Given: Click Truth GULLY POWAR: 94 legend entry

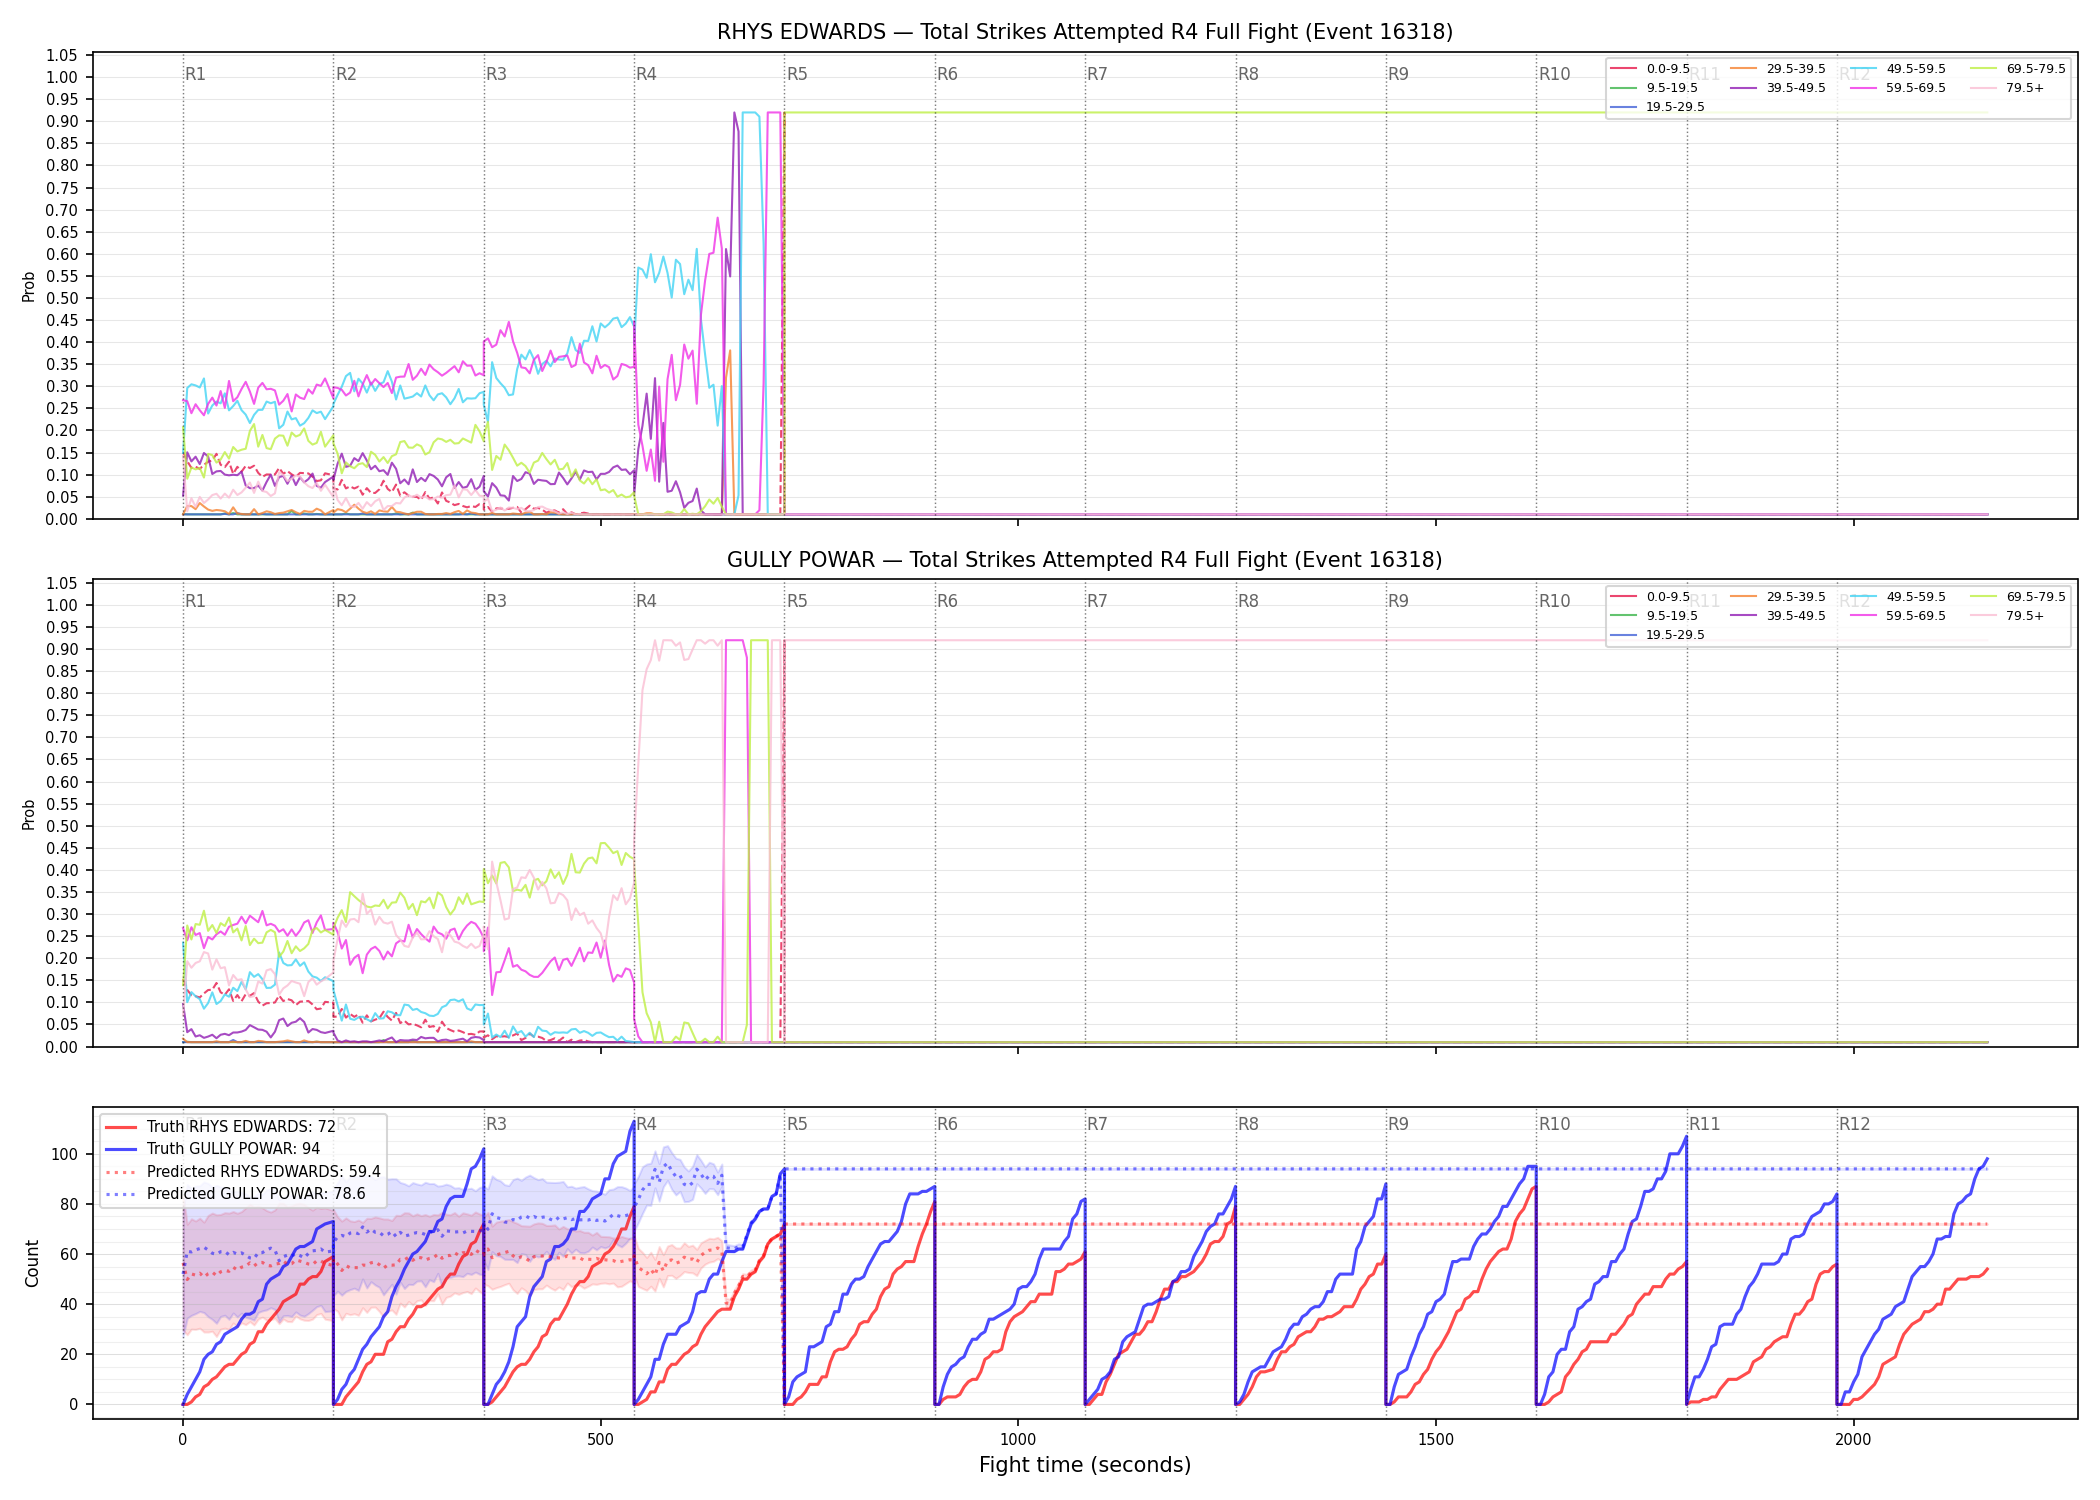Looking at the screenshot, I should 213,1149.
